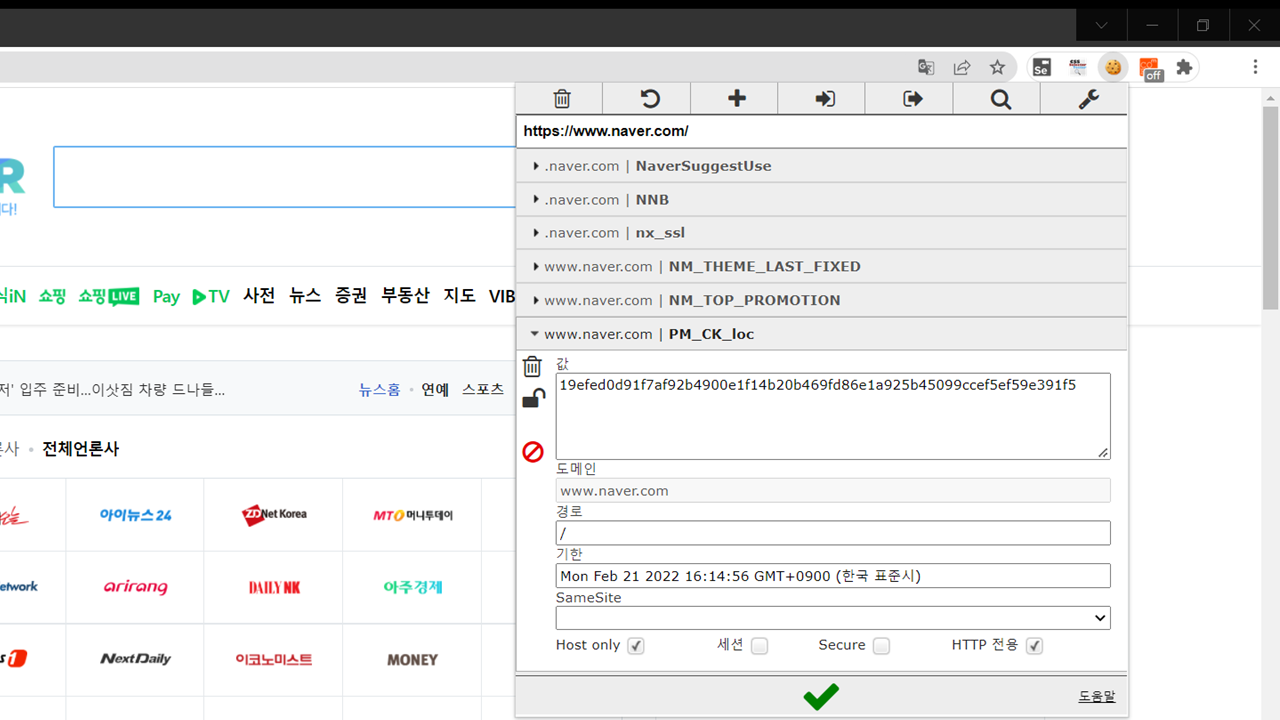Open the 부동산 menu item

tap(405, 296)
